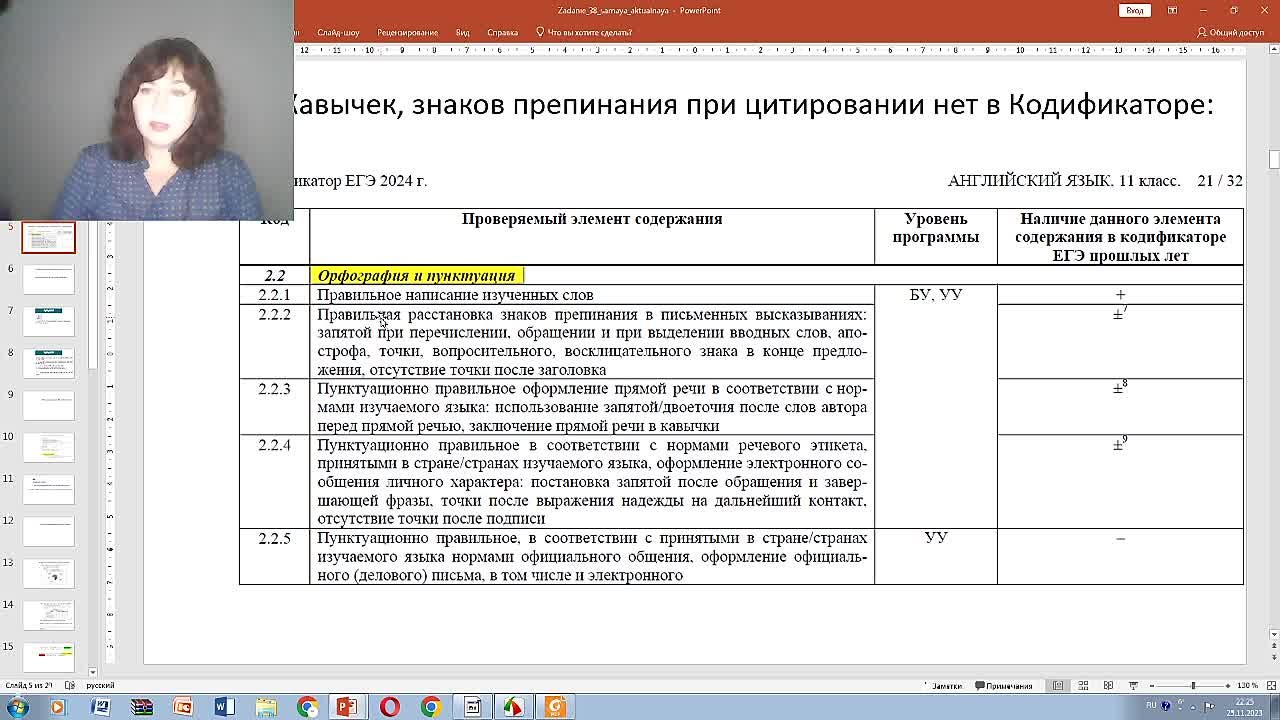Select slide 14 thumbnail

click(48, 615)
